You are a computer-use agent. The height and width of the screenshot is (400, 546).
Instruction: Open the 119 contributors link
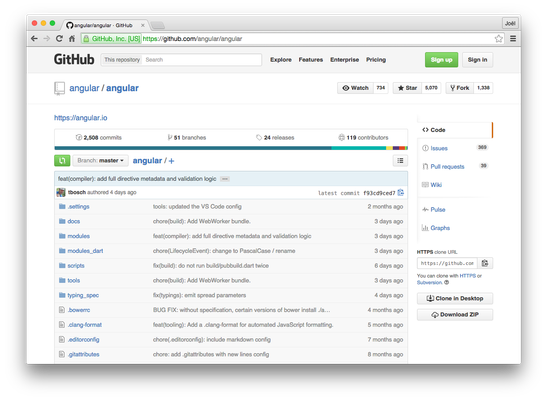pos(363,138)
